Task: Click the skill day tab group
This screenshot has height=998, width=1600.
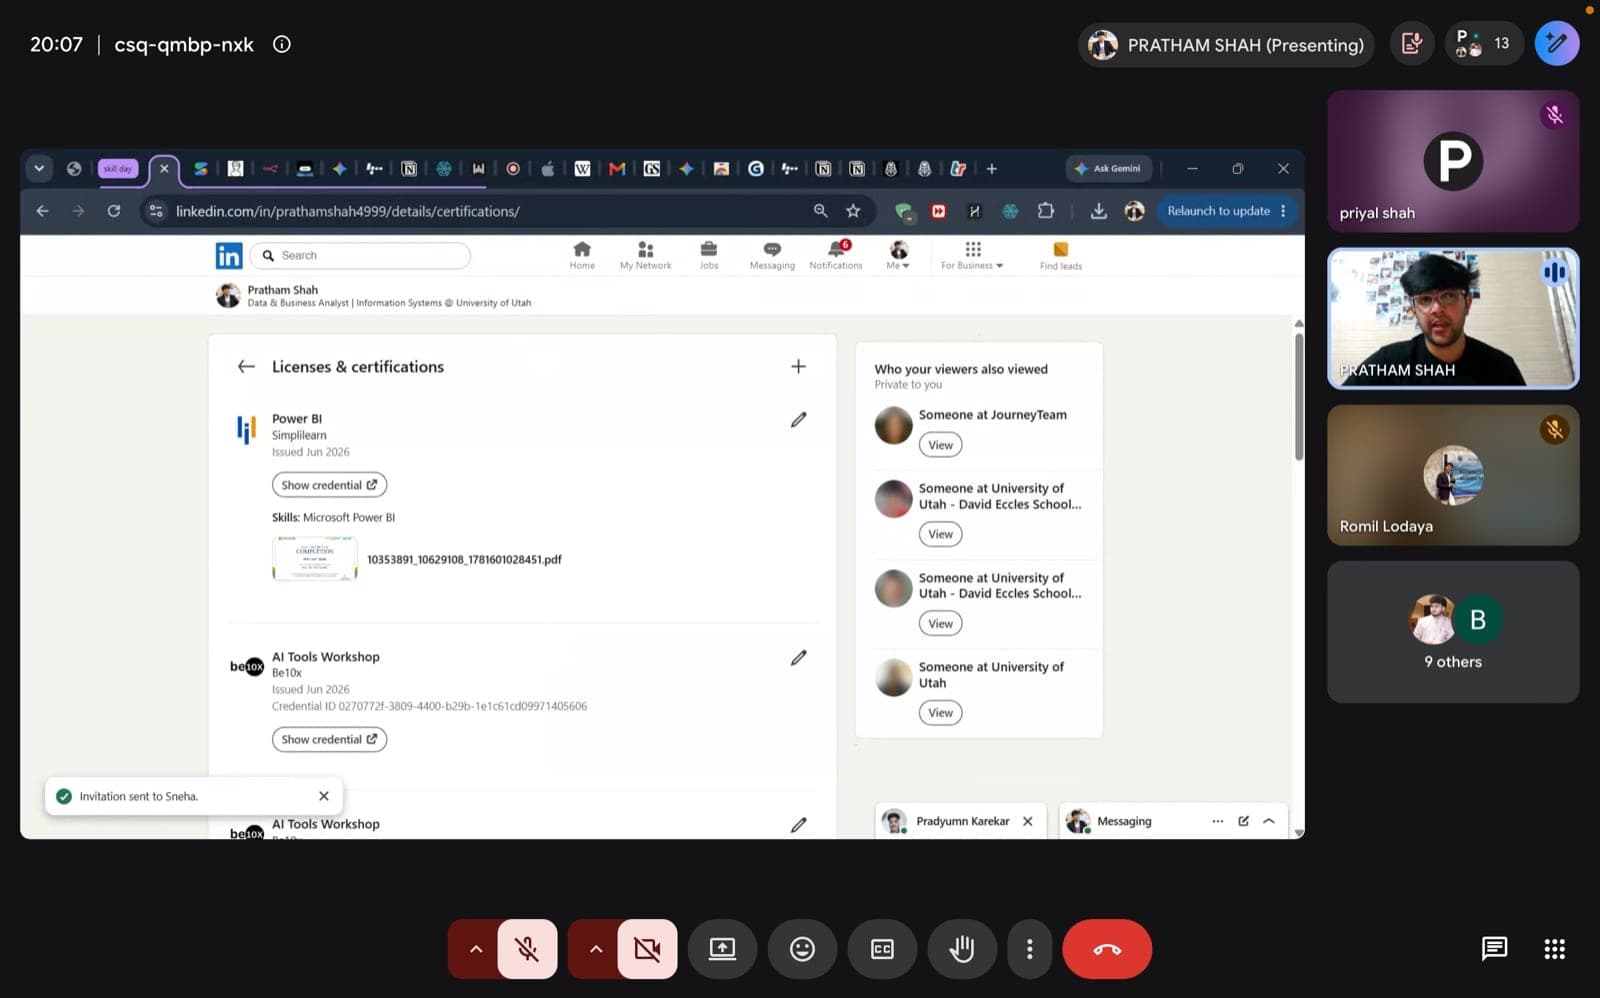Action: click(x=118, y=169)
